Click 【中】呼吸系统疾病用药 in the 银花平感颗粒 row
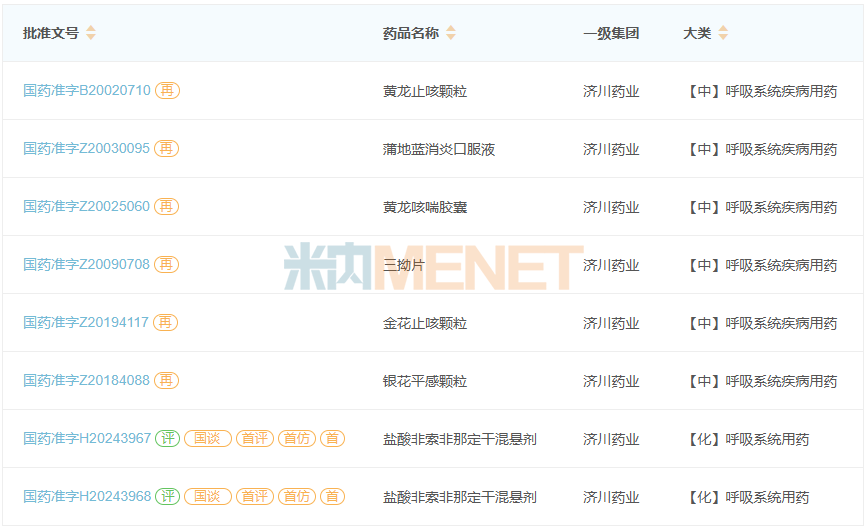868x531 pixels. tap(761, 382)
